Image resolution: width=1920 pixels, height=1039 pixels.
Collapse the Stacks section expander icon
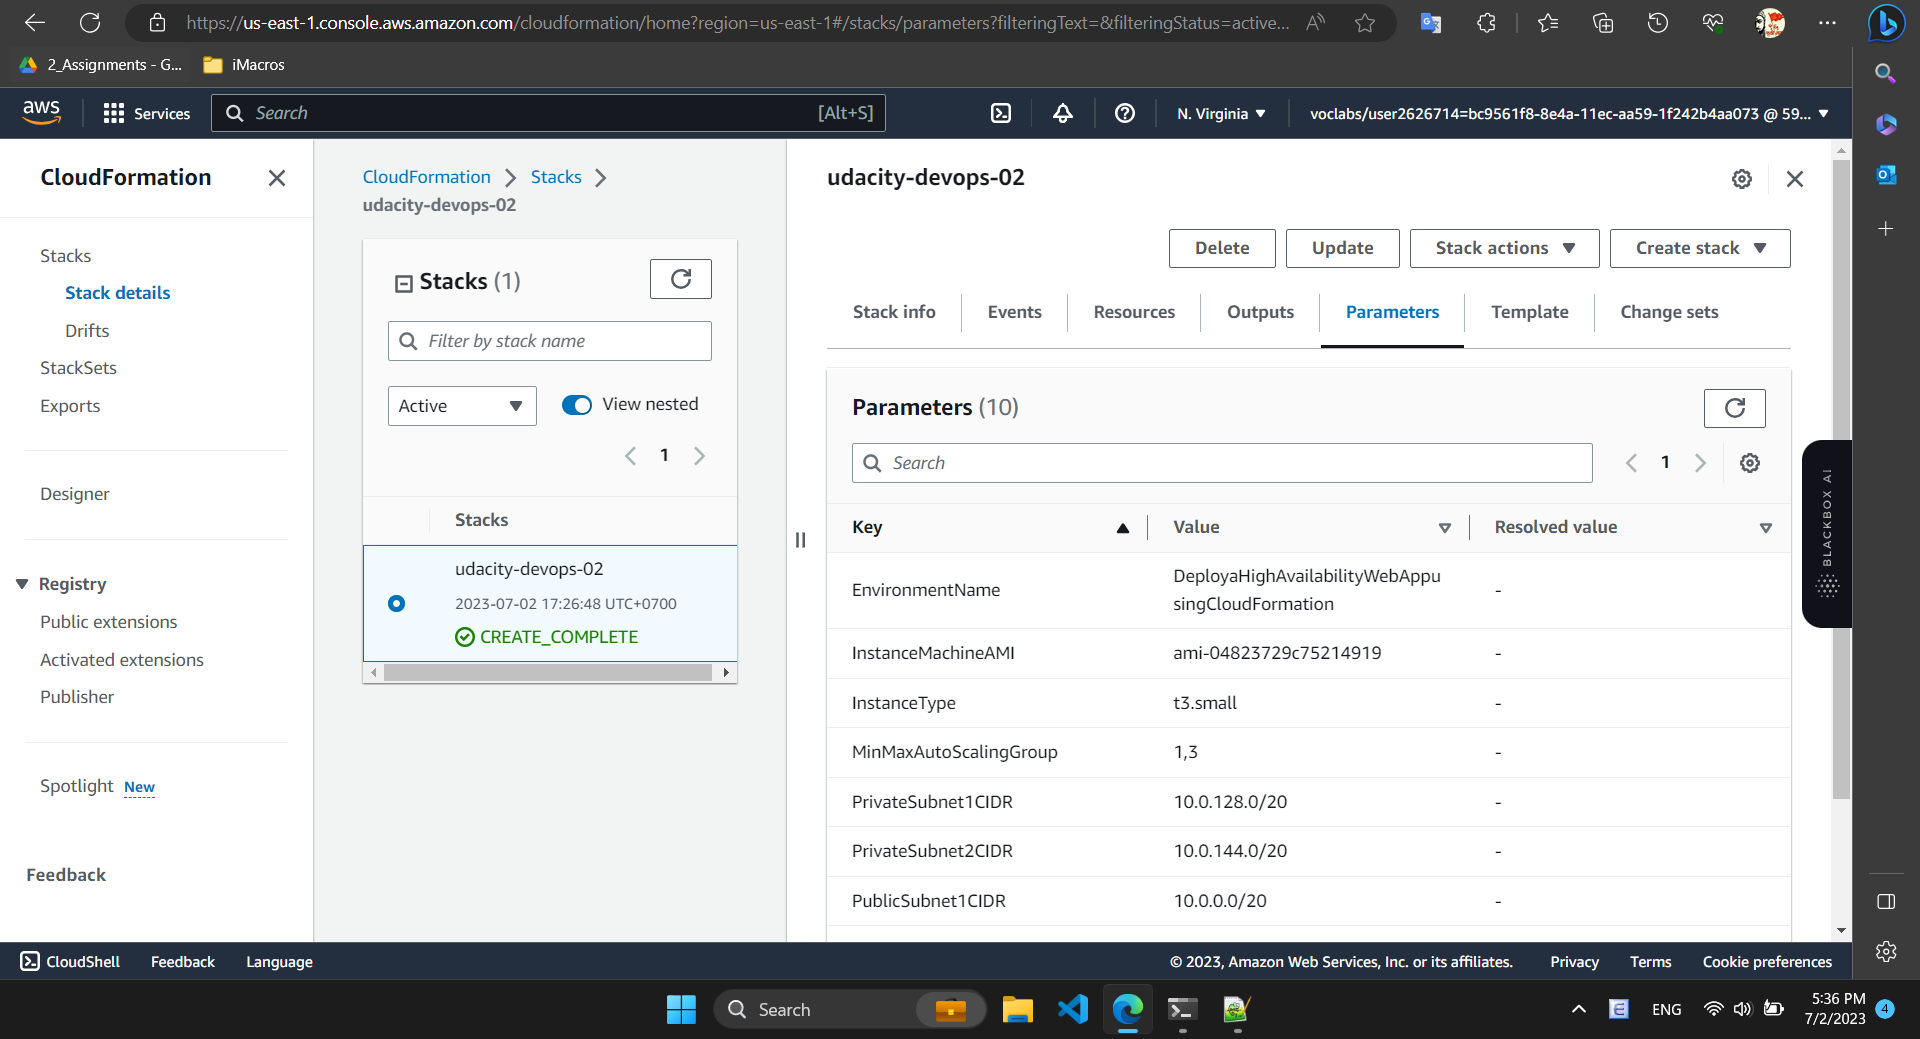404,282
